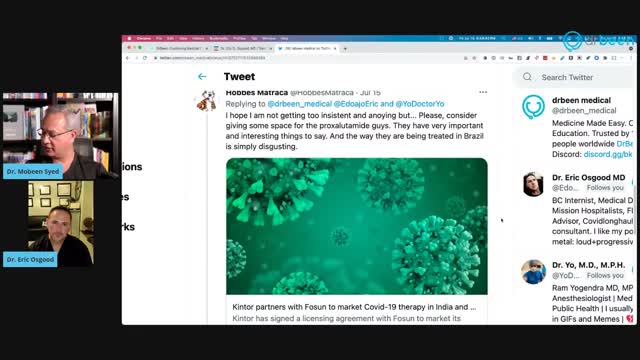Open the Edit menu
This screenshot has width=640, height=360.
pyautogui.click(x=171, y=38)
